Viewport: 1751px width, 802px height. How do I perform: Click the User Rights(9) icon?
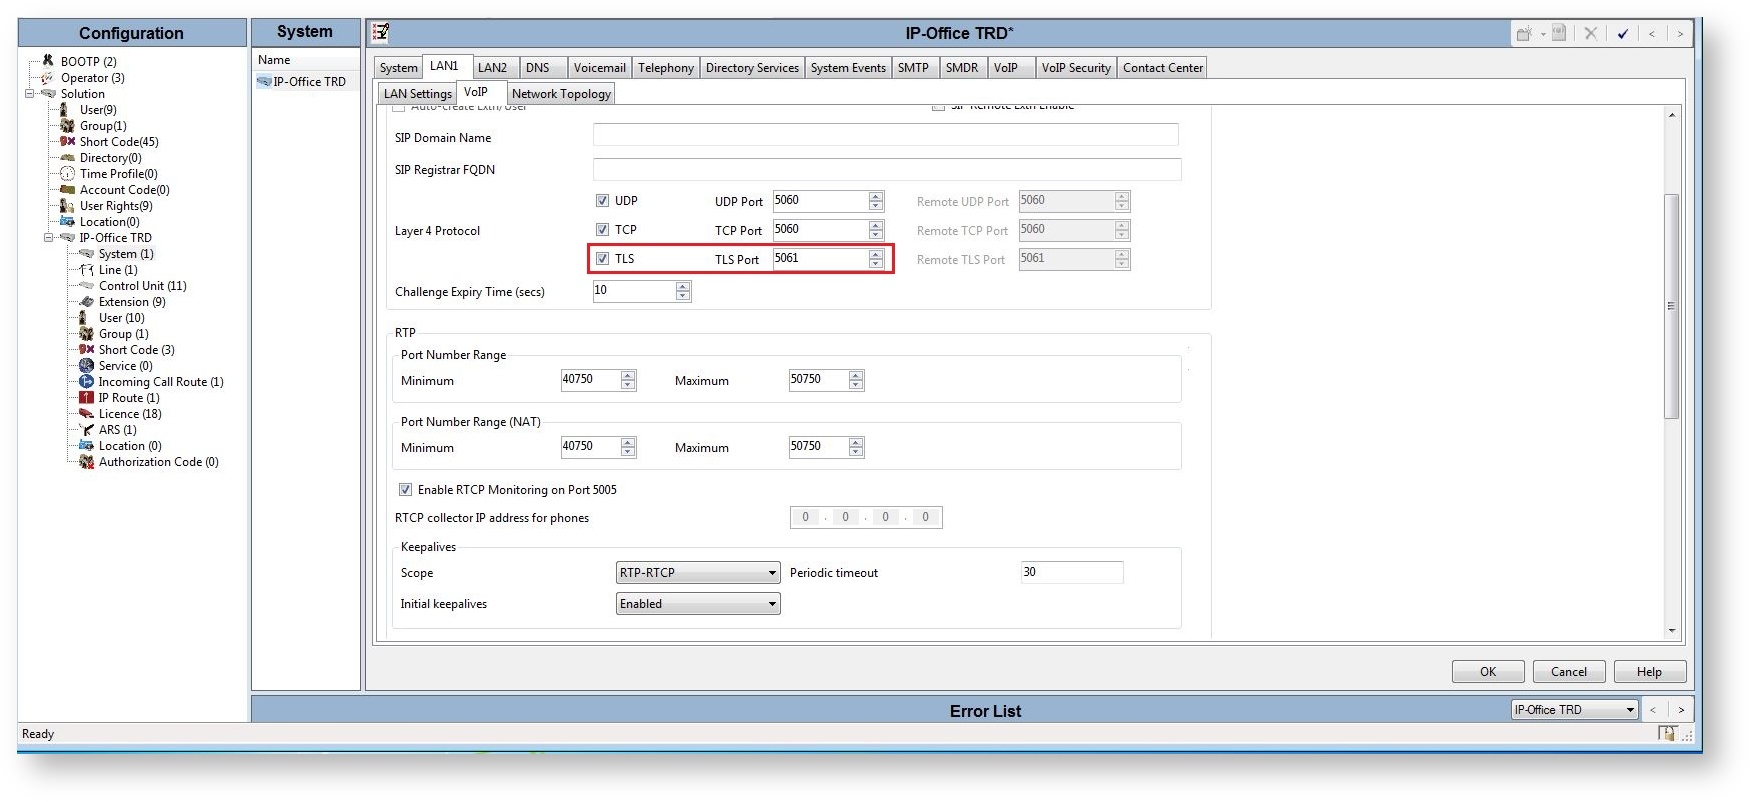67,205
